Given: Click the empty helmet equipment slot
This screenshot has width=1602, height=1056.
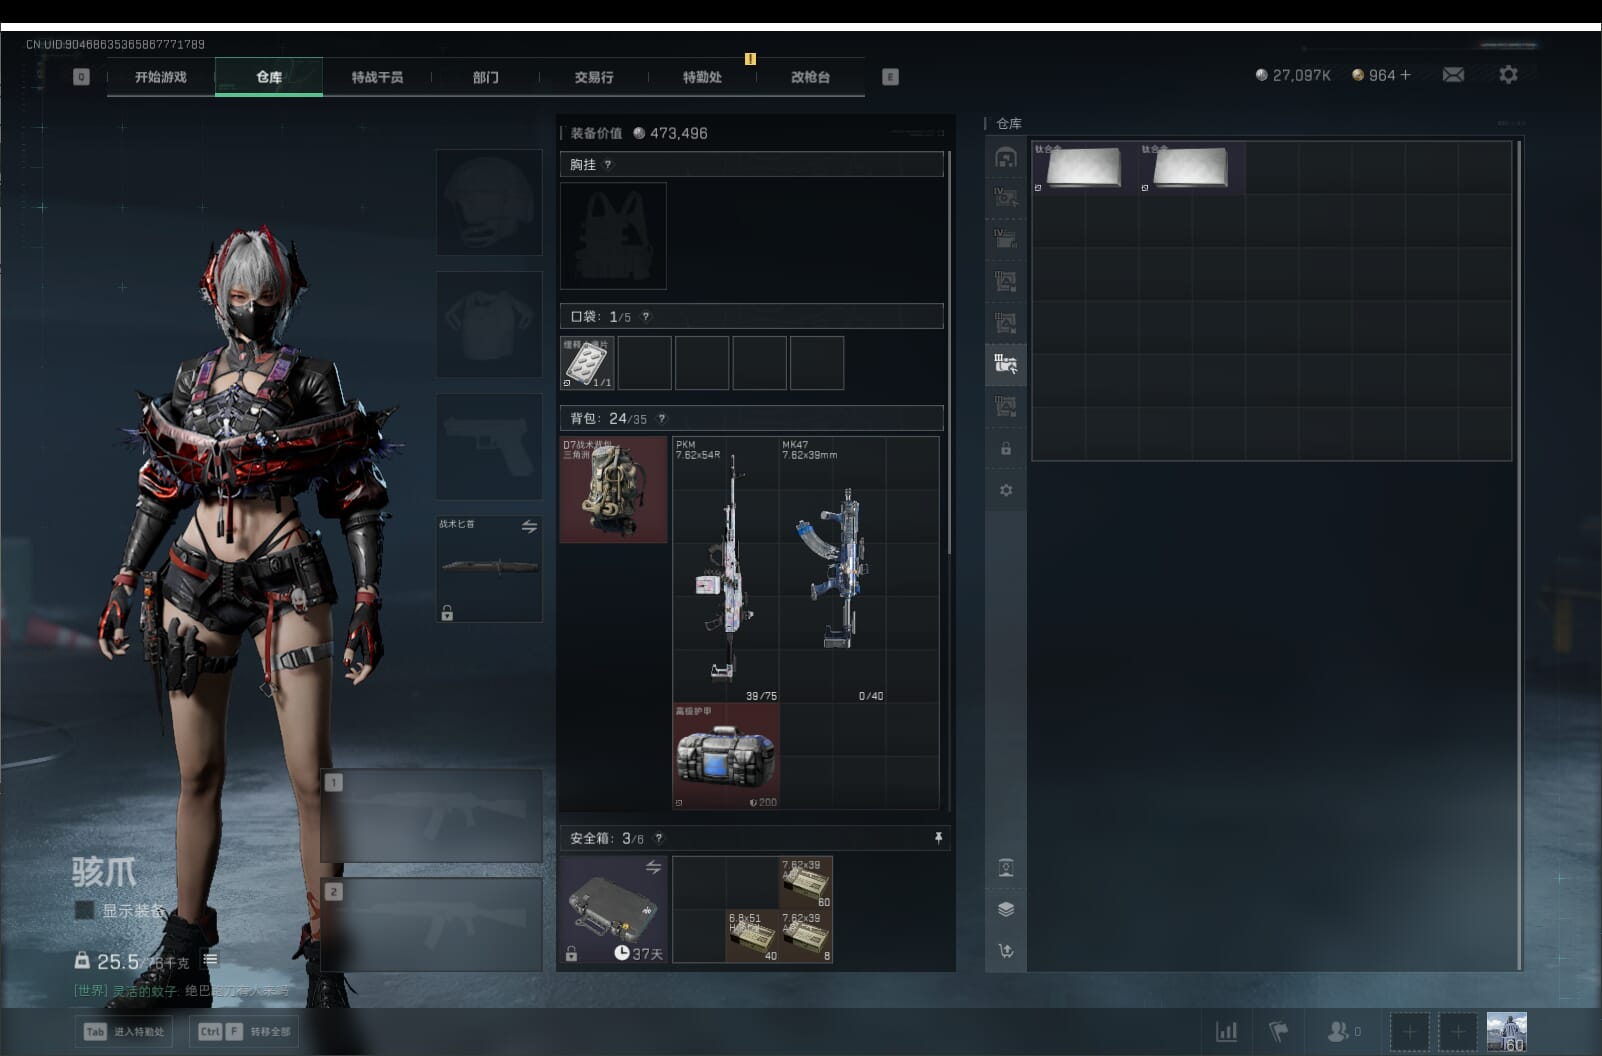Looking at the screenshot, I should [x=489, y=202].
